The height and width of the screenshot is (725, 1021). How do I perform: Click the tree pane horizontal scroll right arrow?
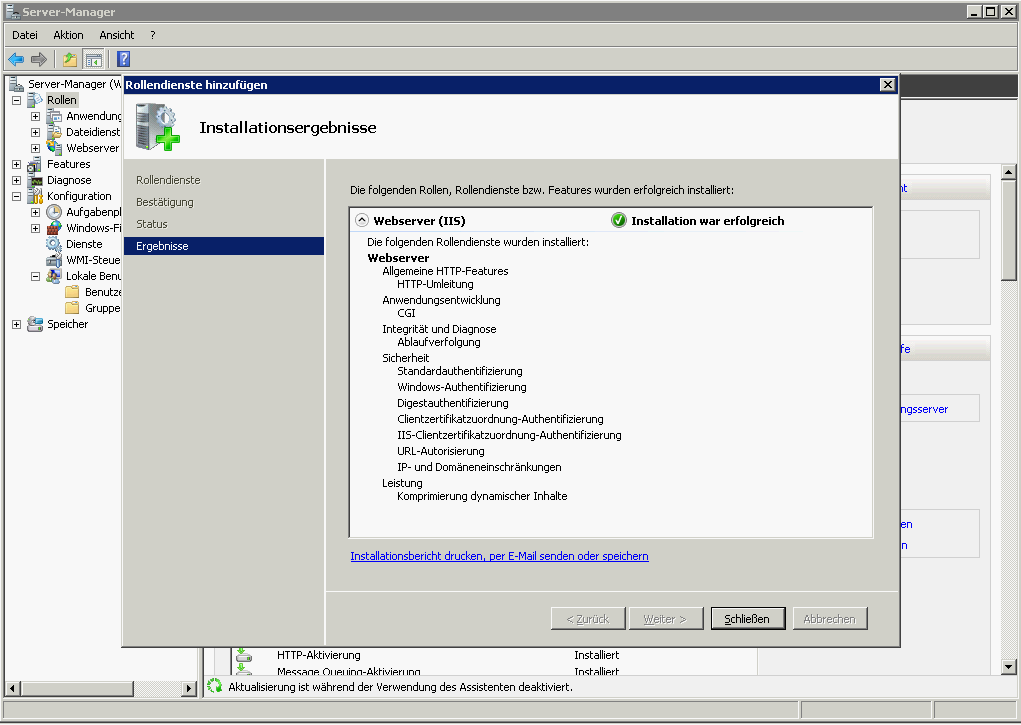pos(189,687)
